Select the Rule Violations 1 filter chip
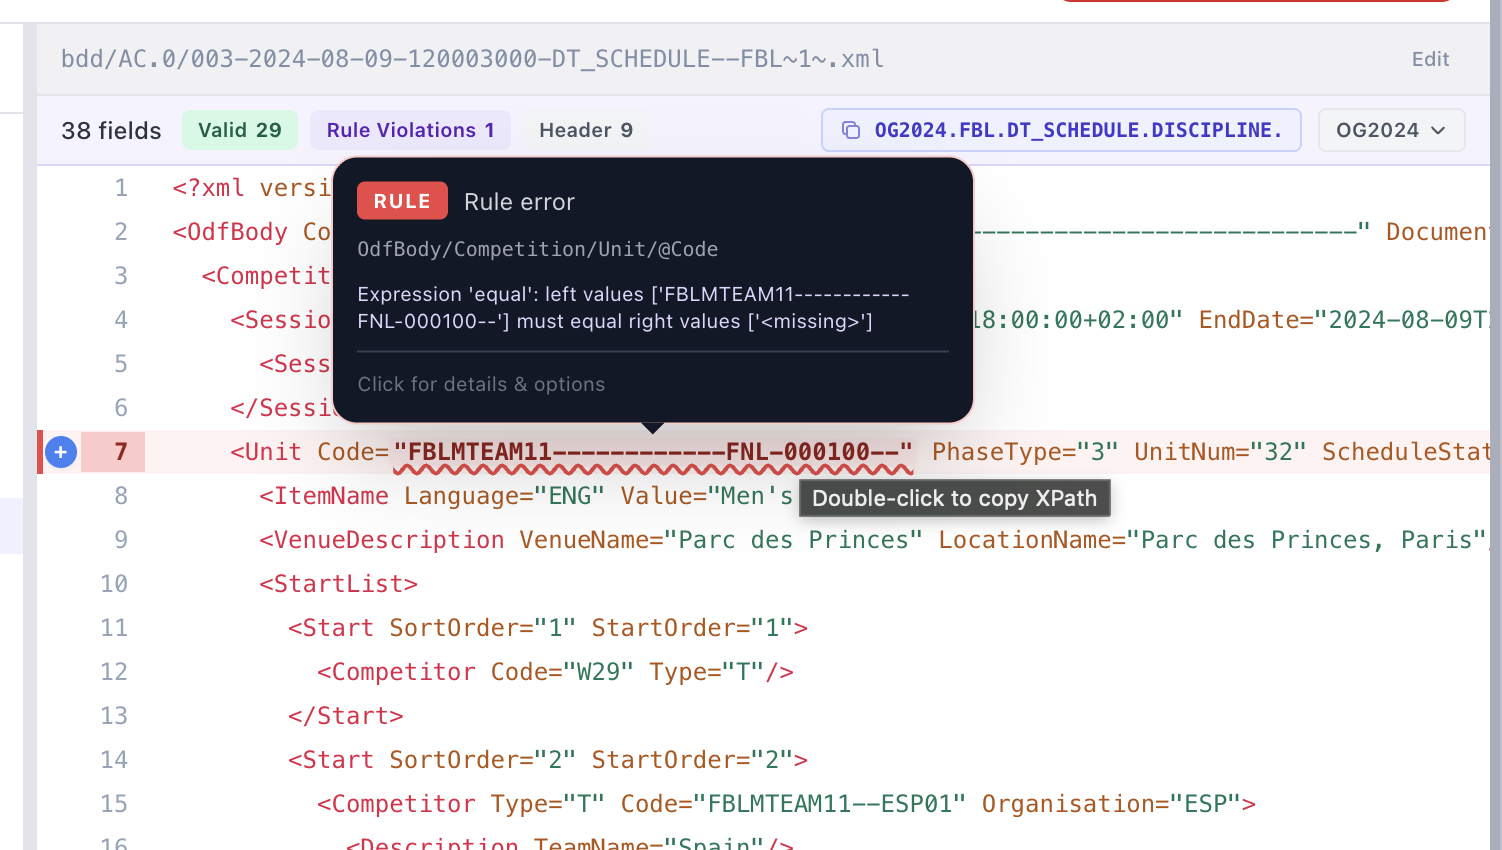 point(411,130)
